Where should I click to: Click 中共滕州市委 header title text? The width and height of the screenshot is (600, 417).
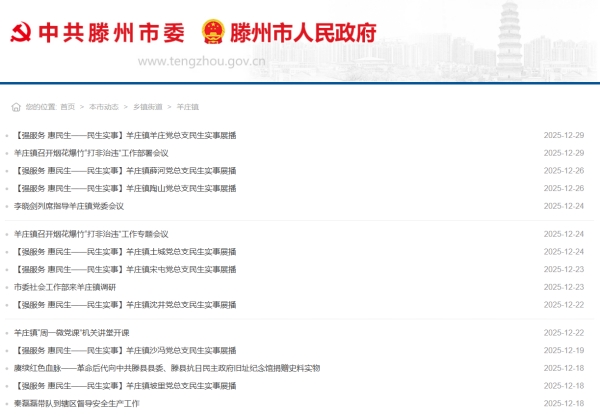point(111,32)
